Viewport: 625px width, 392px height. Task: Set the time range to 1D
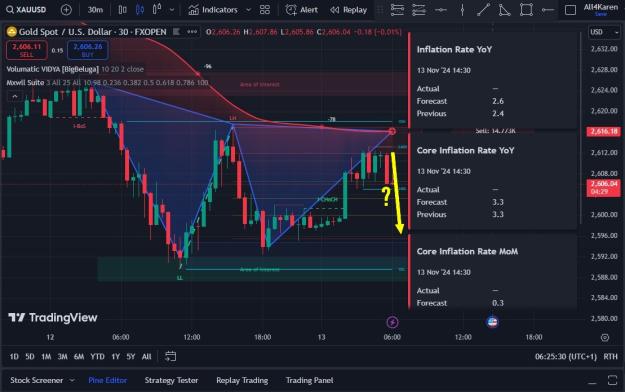point(14,357)
